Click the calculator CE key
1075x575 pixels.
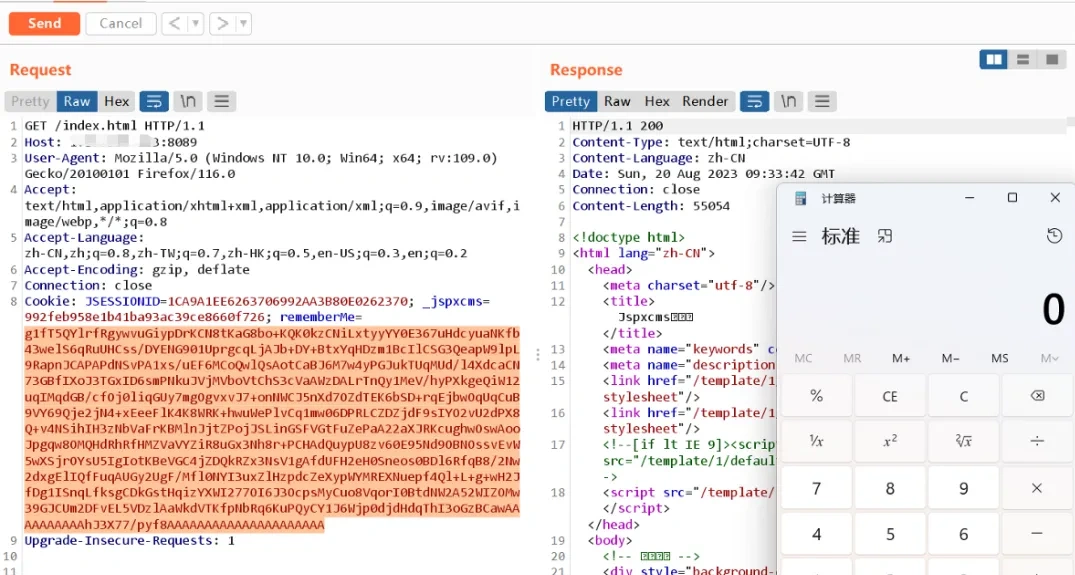pos(890,396)
